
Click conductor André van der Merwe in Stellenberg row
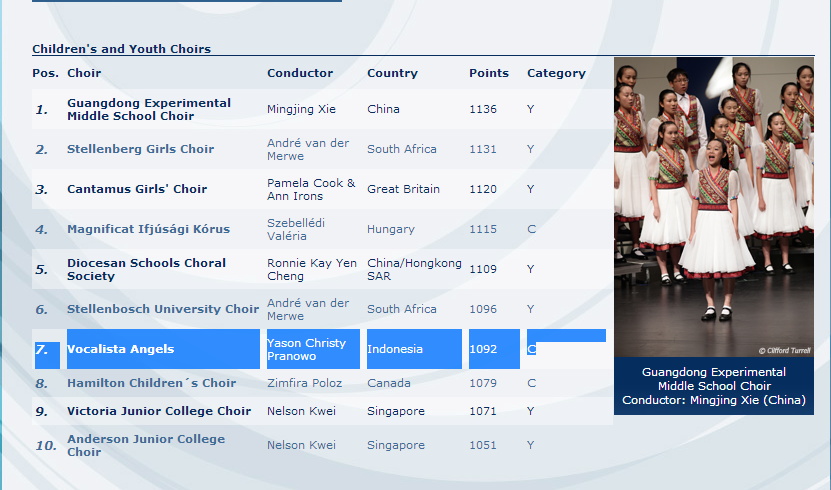(x=308, y=149)
